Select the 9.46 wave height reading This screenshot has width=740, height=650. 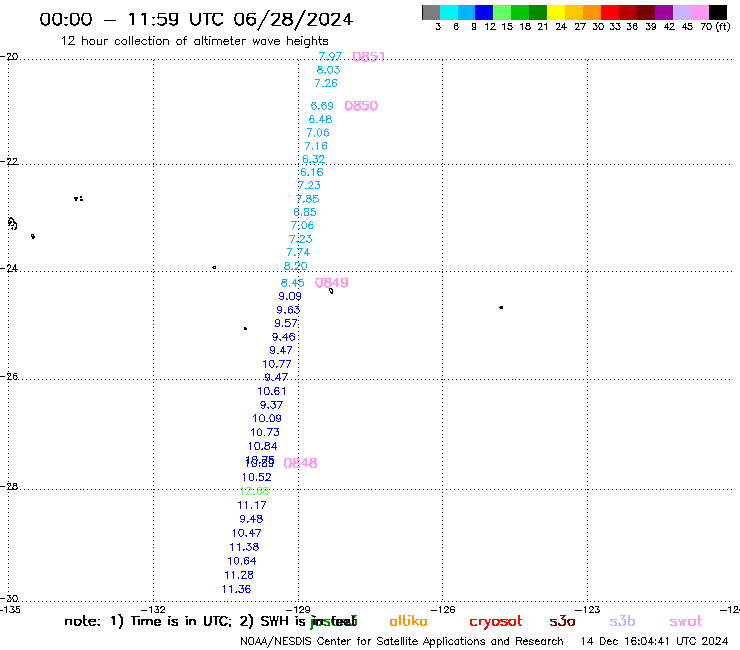284,337
